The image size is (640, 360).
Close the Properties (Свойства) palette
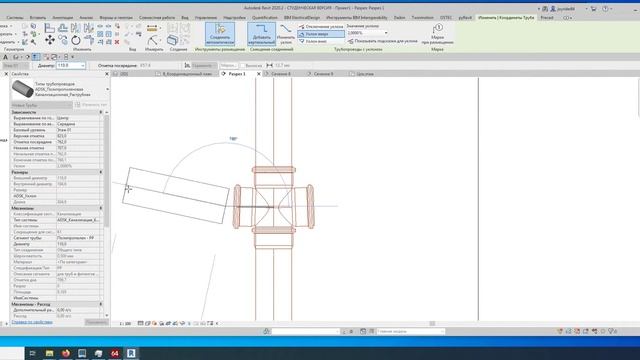click(107, 74)
